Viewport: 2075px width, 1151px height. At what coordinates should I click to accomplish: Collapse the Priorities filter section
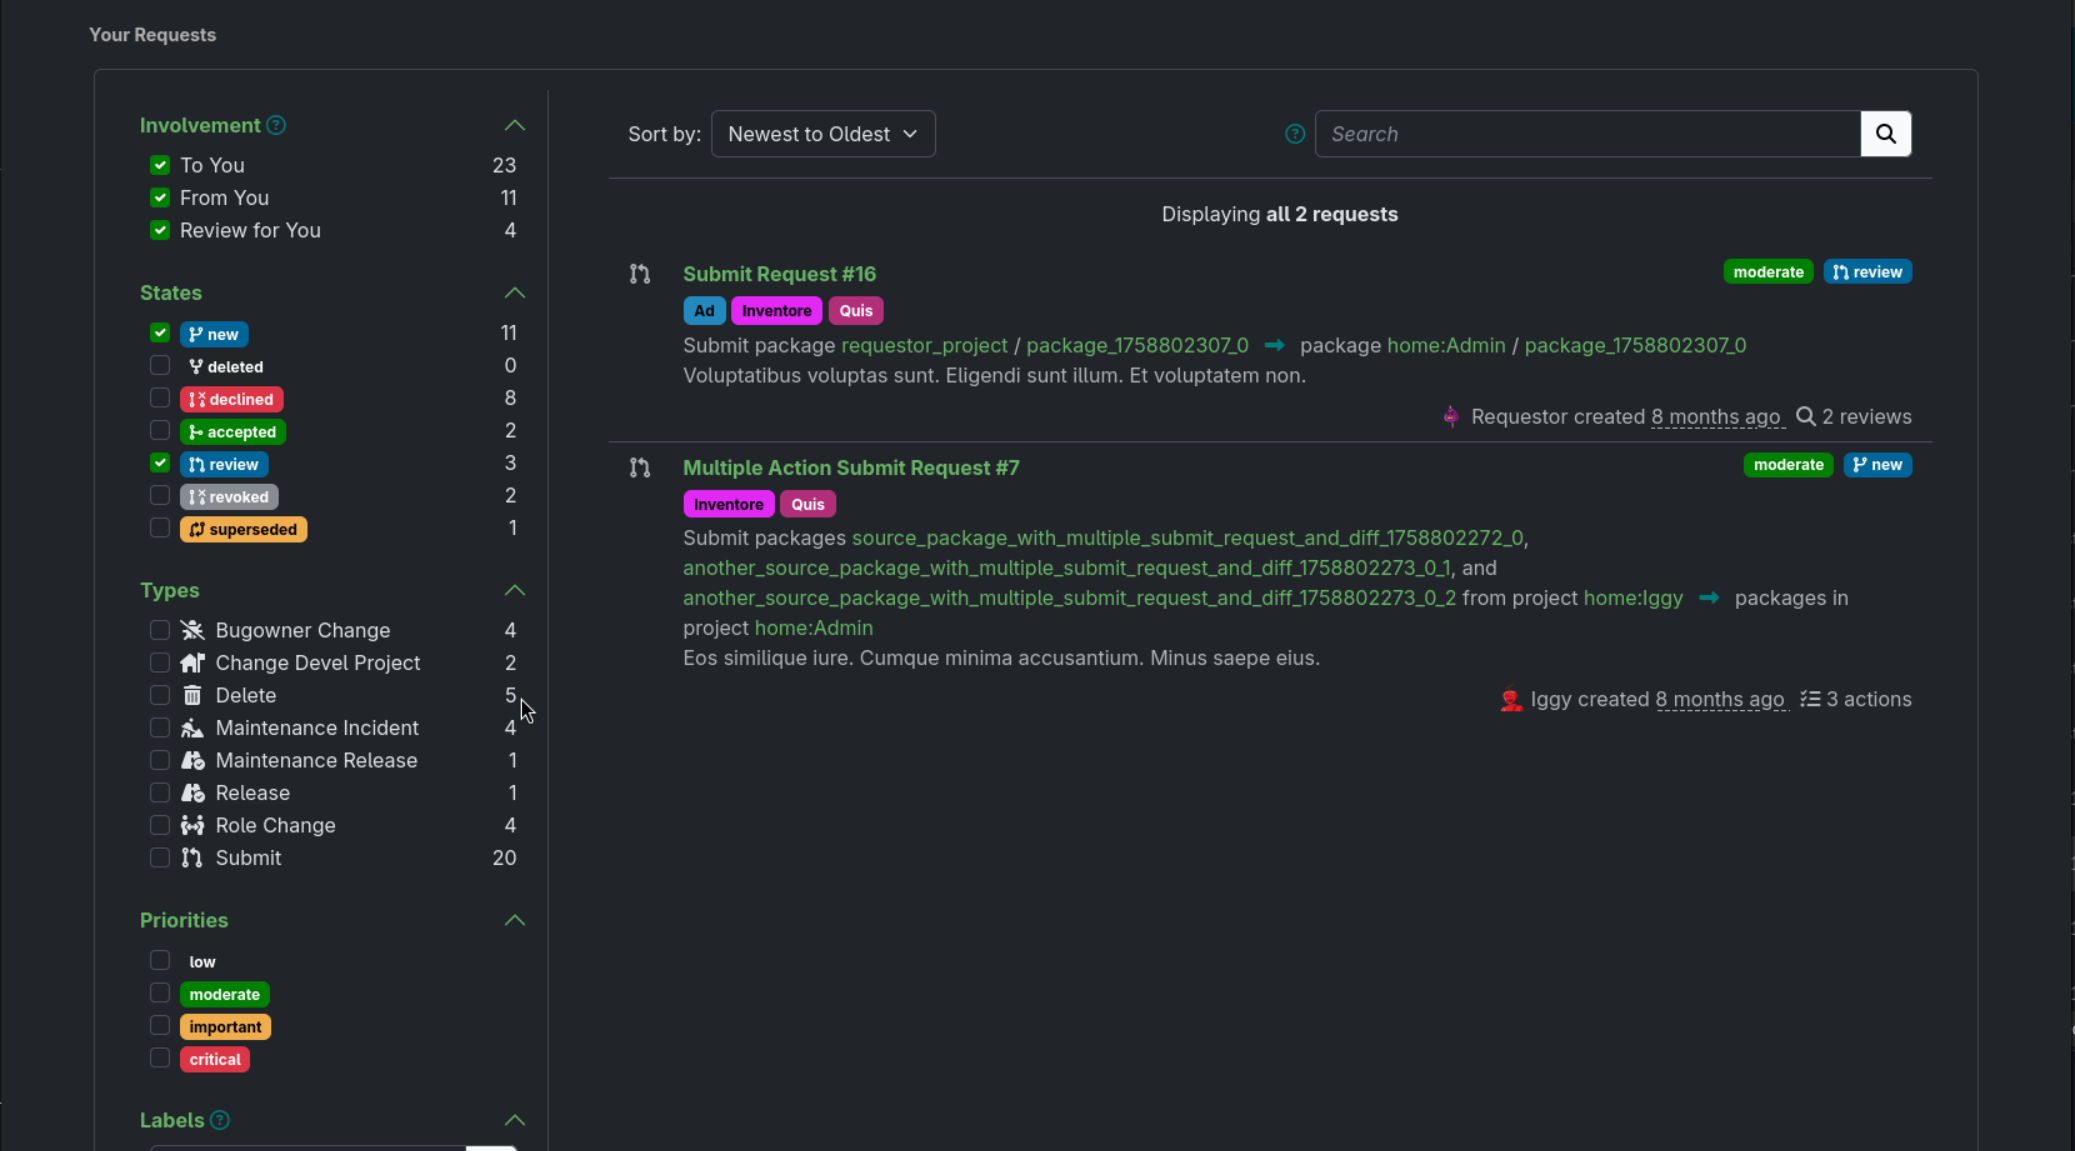tap(514, 920)
